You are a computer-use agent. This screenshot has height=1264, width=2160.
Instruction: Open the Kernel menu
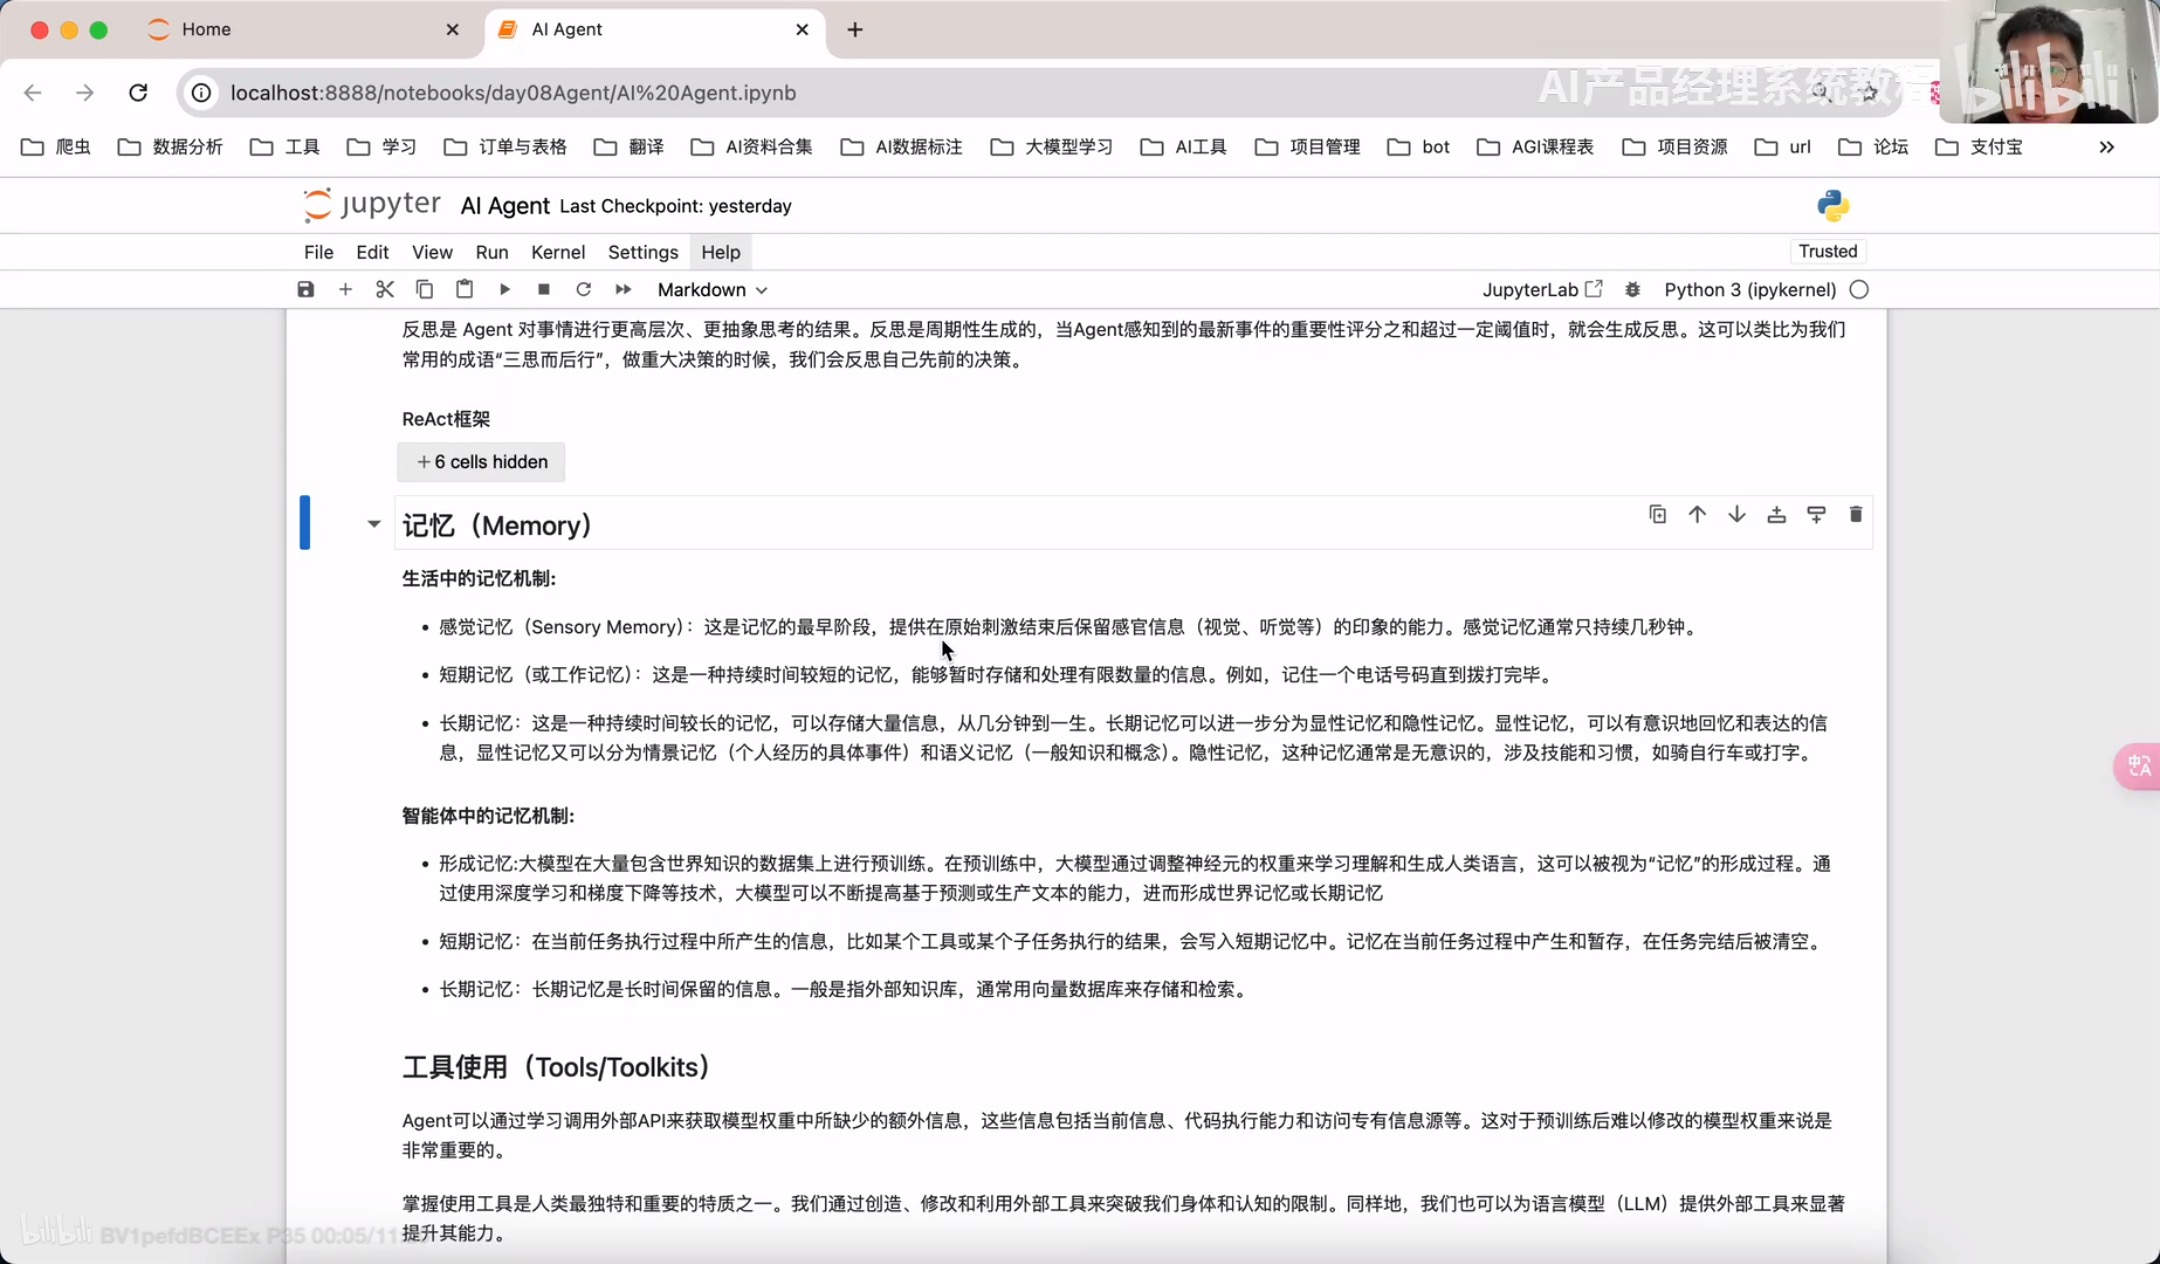coord(557,252)
